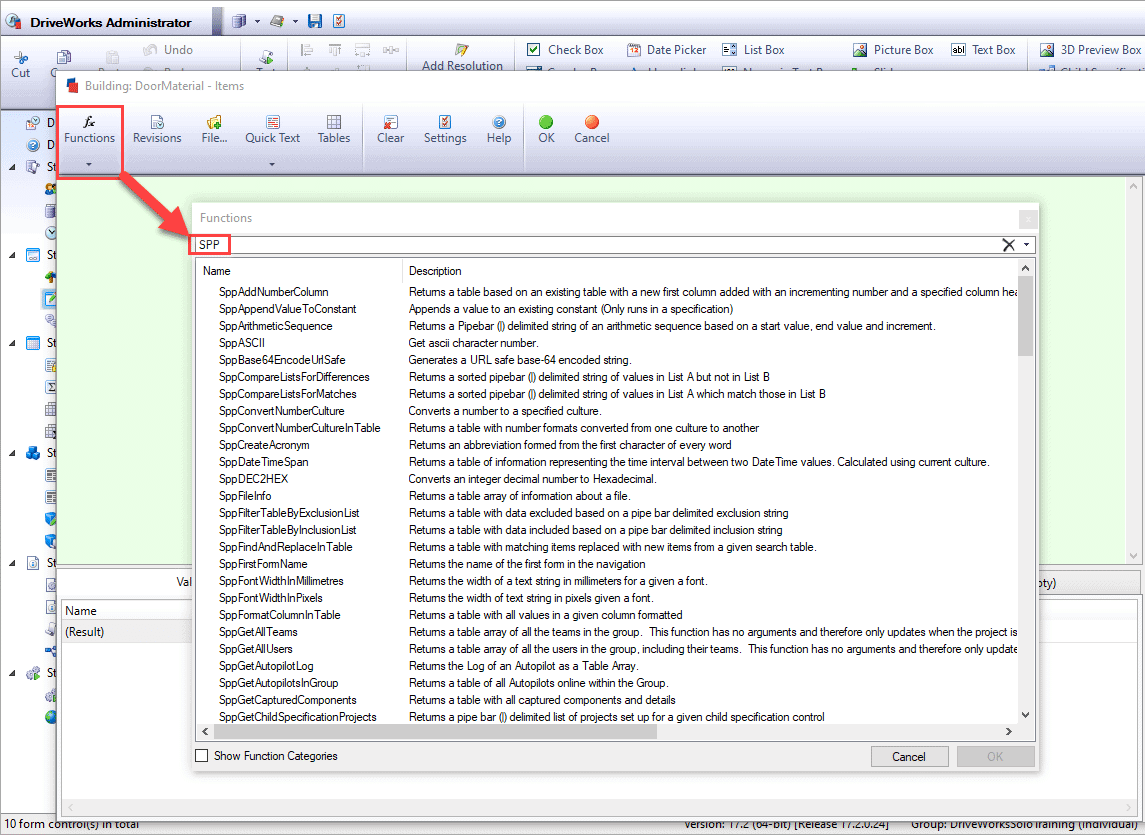Viewport: 1145px width, 835px height.
Task: Open the rule builder Help
Action: [x=499, y=130]
